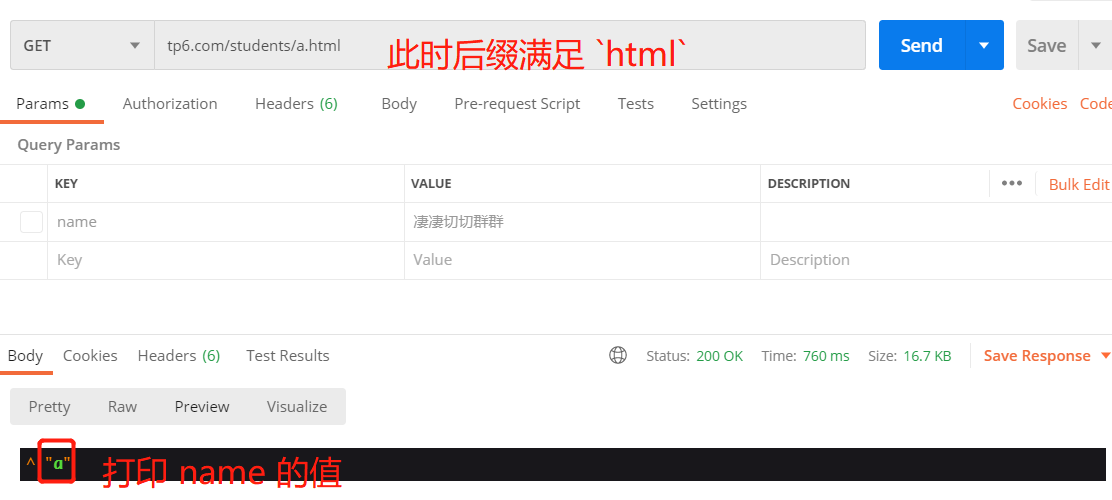Open the response Cookies tab
1112x500 pixels.
(x=90, y=355)
